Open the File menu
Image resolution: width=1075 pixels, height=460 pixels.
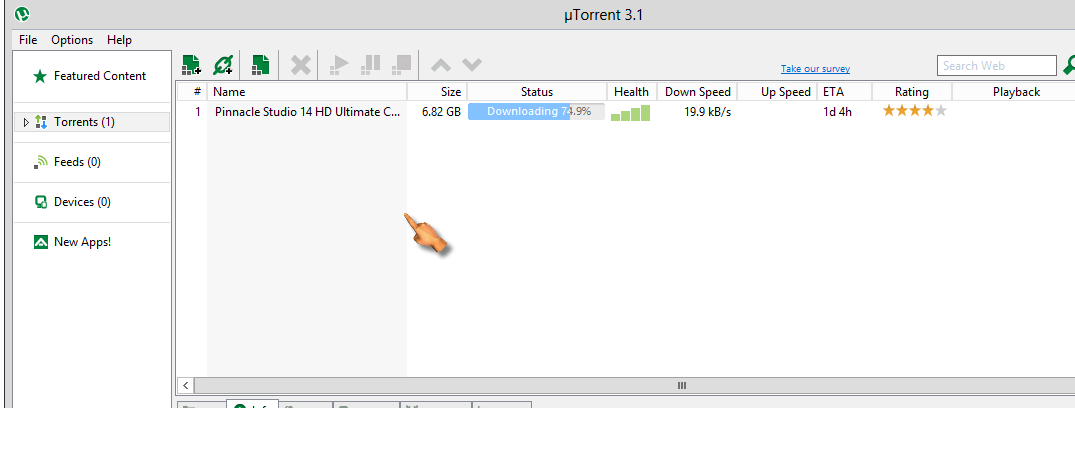pos(28,40)
